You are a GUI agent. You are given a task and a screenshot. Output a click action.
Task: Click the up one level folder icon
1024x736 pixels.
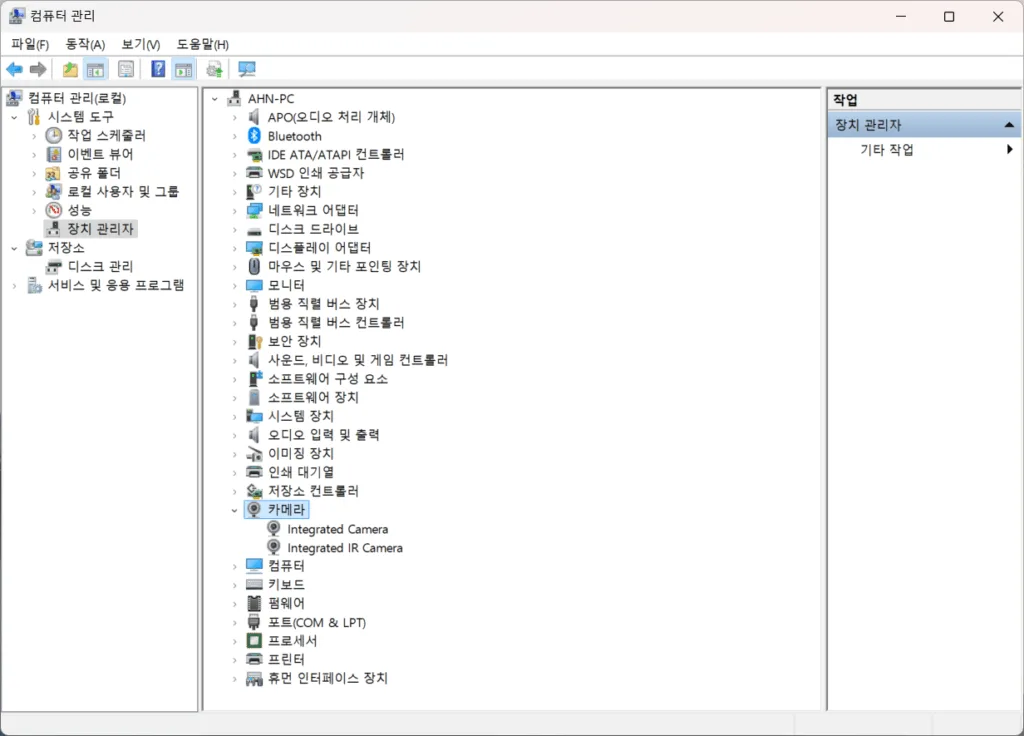click(70, 69)
